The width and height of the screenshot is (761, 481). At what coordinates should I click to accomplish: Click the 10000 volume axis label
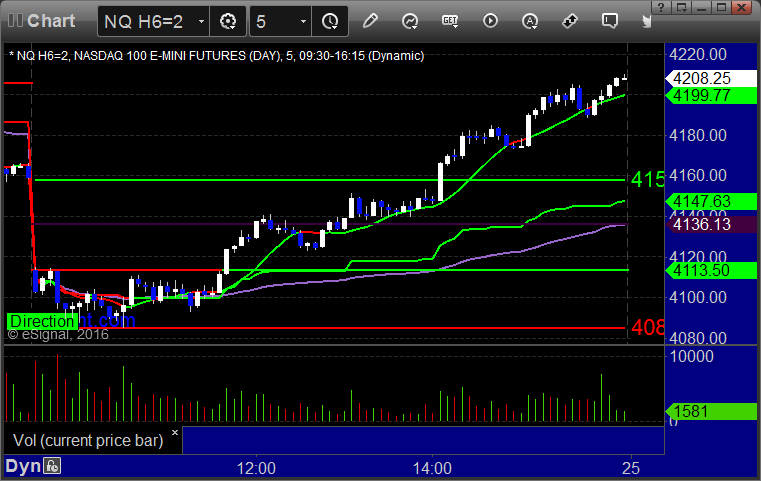click(x=692, y=356)
